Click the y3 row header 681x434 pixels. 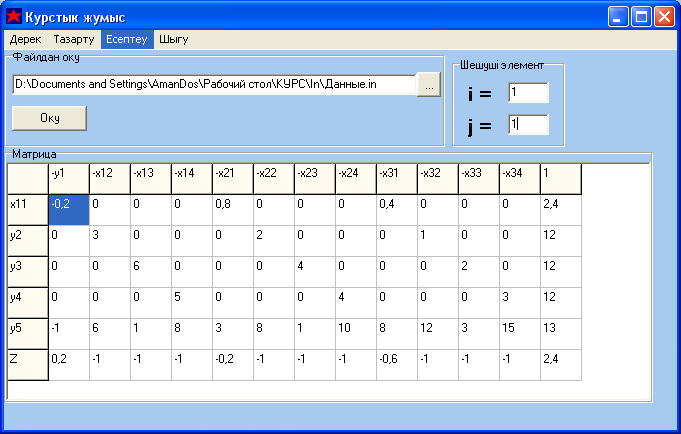[x=28, y=272]
